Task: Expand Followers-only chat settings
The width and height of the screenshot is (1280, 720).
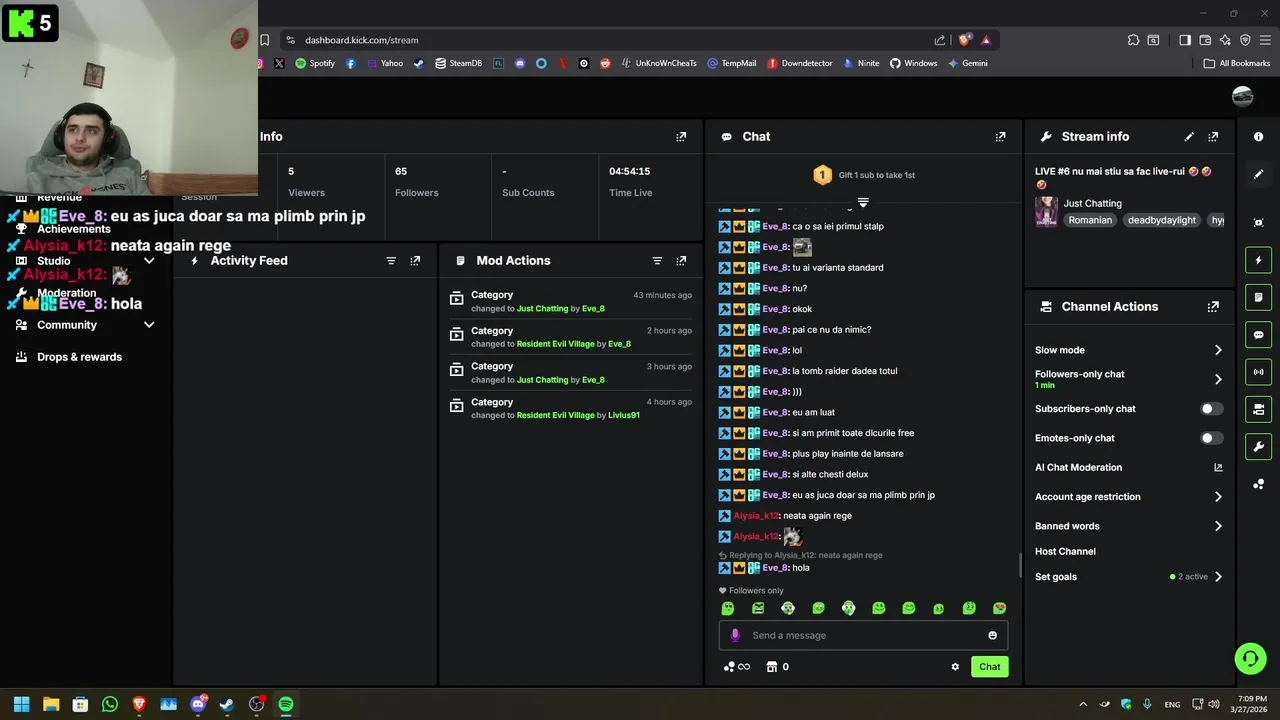Action: 1218,379
